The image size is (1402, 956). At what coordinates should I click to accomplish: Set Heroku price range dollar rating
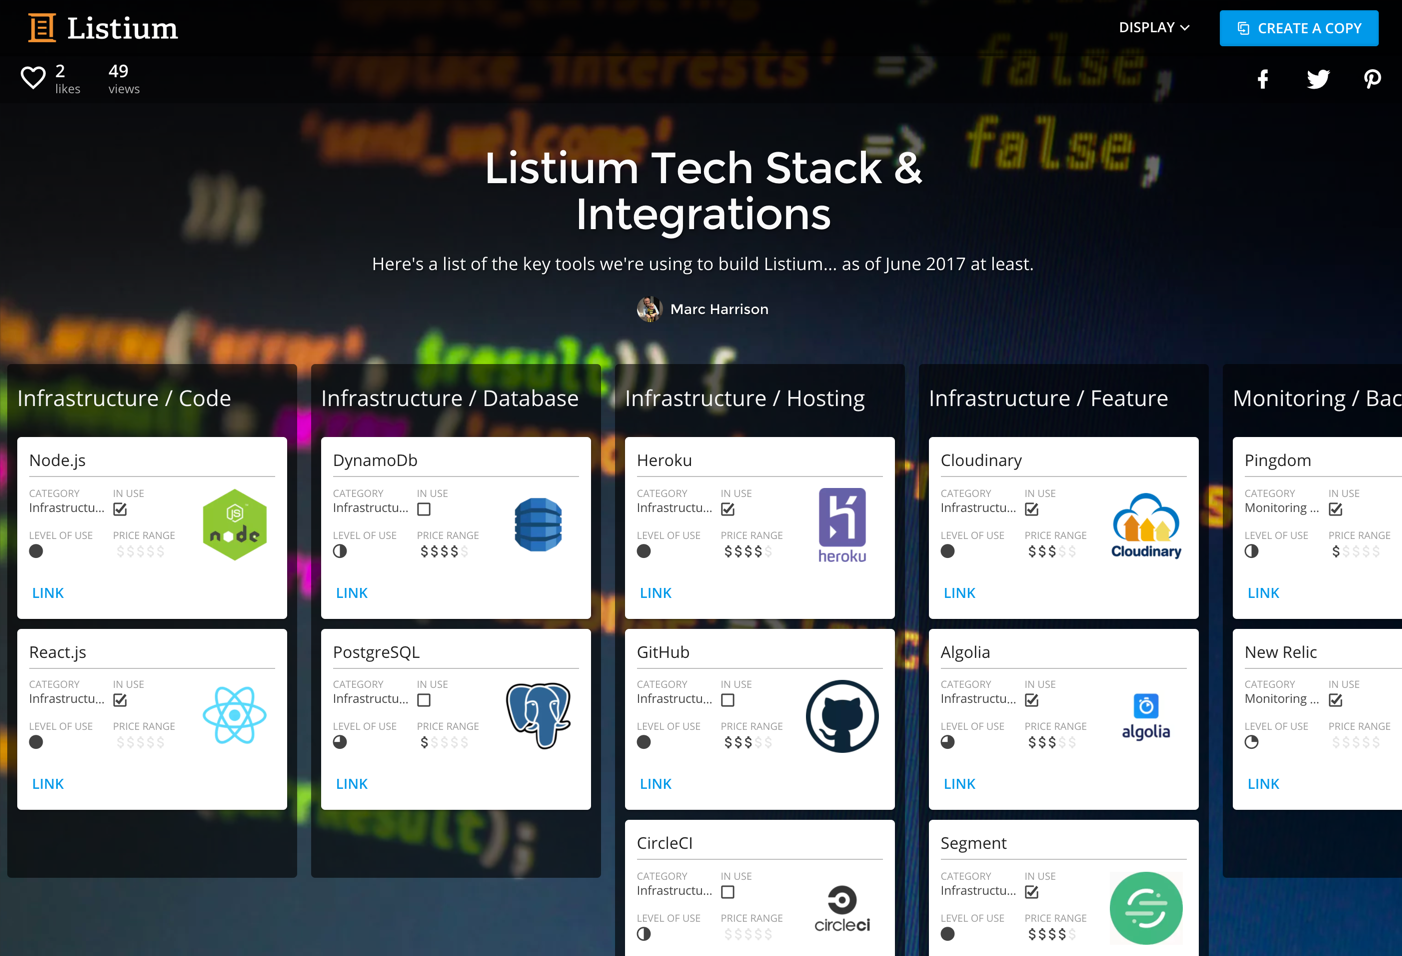click(748, 552)
